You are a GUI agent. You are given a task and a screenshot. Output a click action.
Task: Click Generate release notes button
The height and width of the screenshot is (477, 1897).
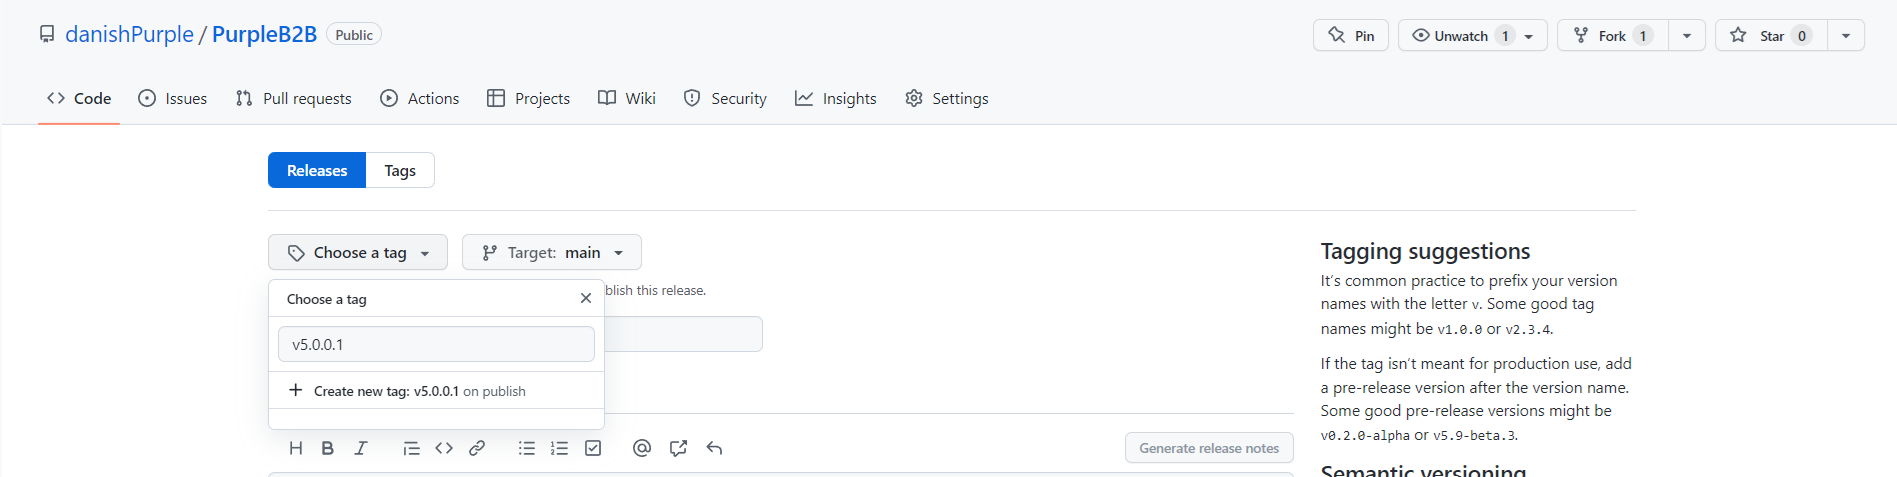coord(1209,448)
